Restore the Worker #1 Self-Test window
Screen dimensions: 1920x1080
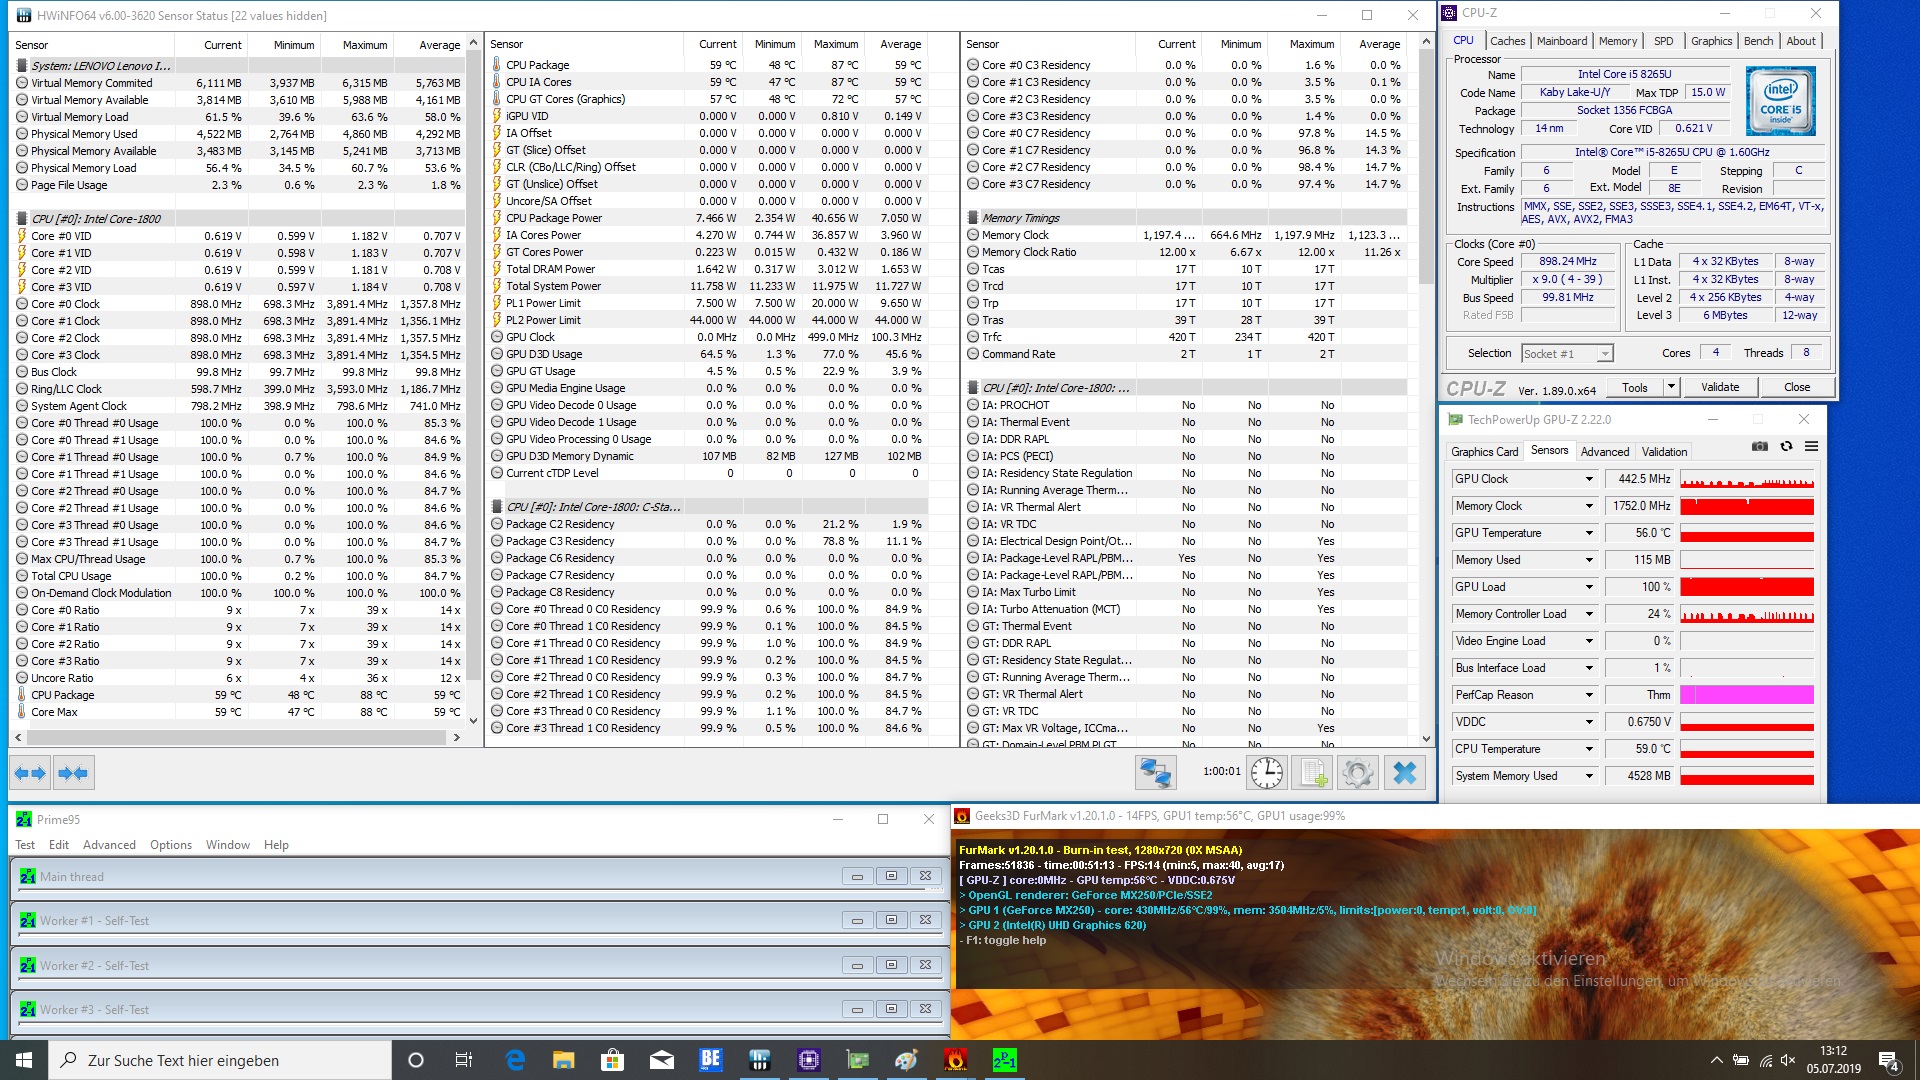point(891,920)
